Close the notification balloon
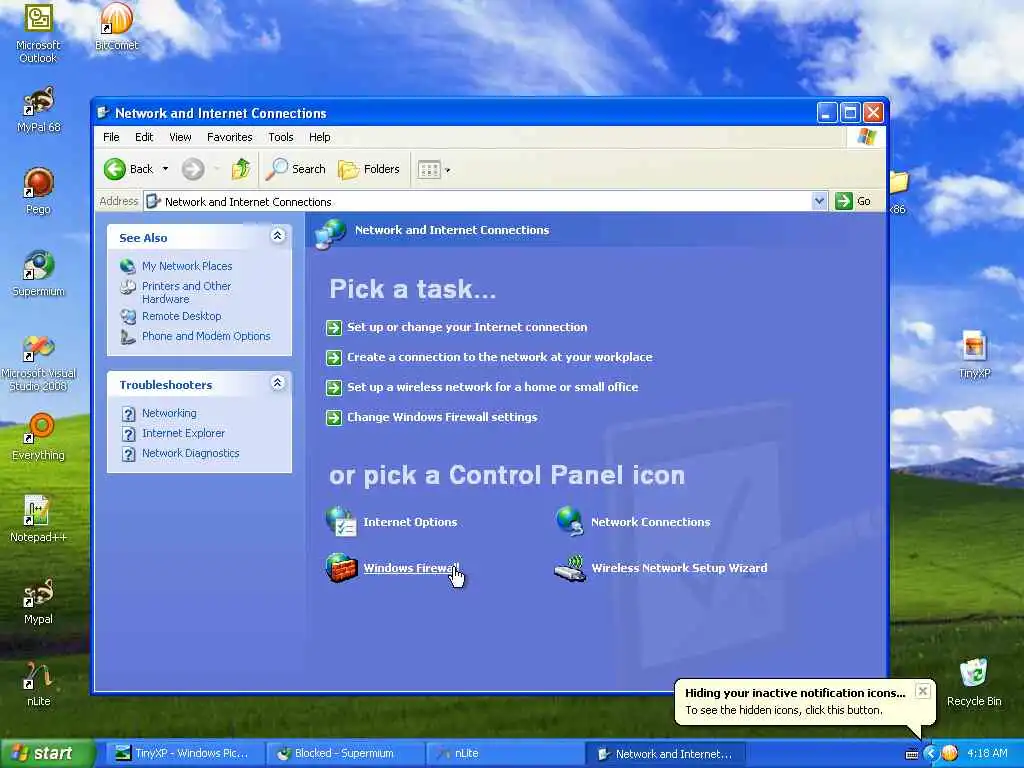 [x=922, y=690]
